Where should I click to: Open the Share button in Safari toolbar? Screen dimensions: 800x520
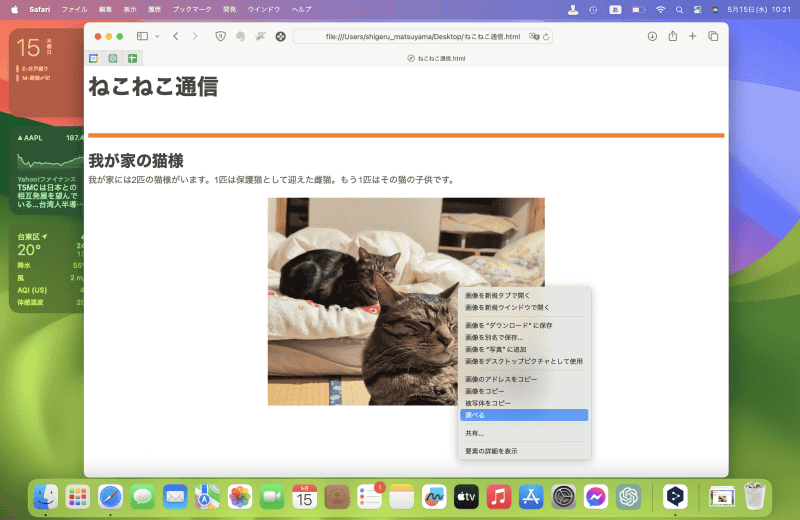pos(673,36)
